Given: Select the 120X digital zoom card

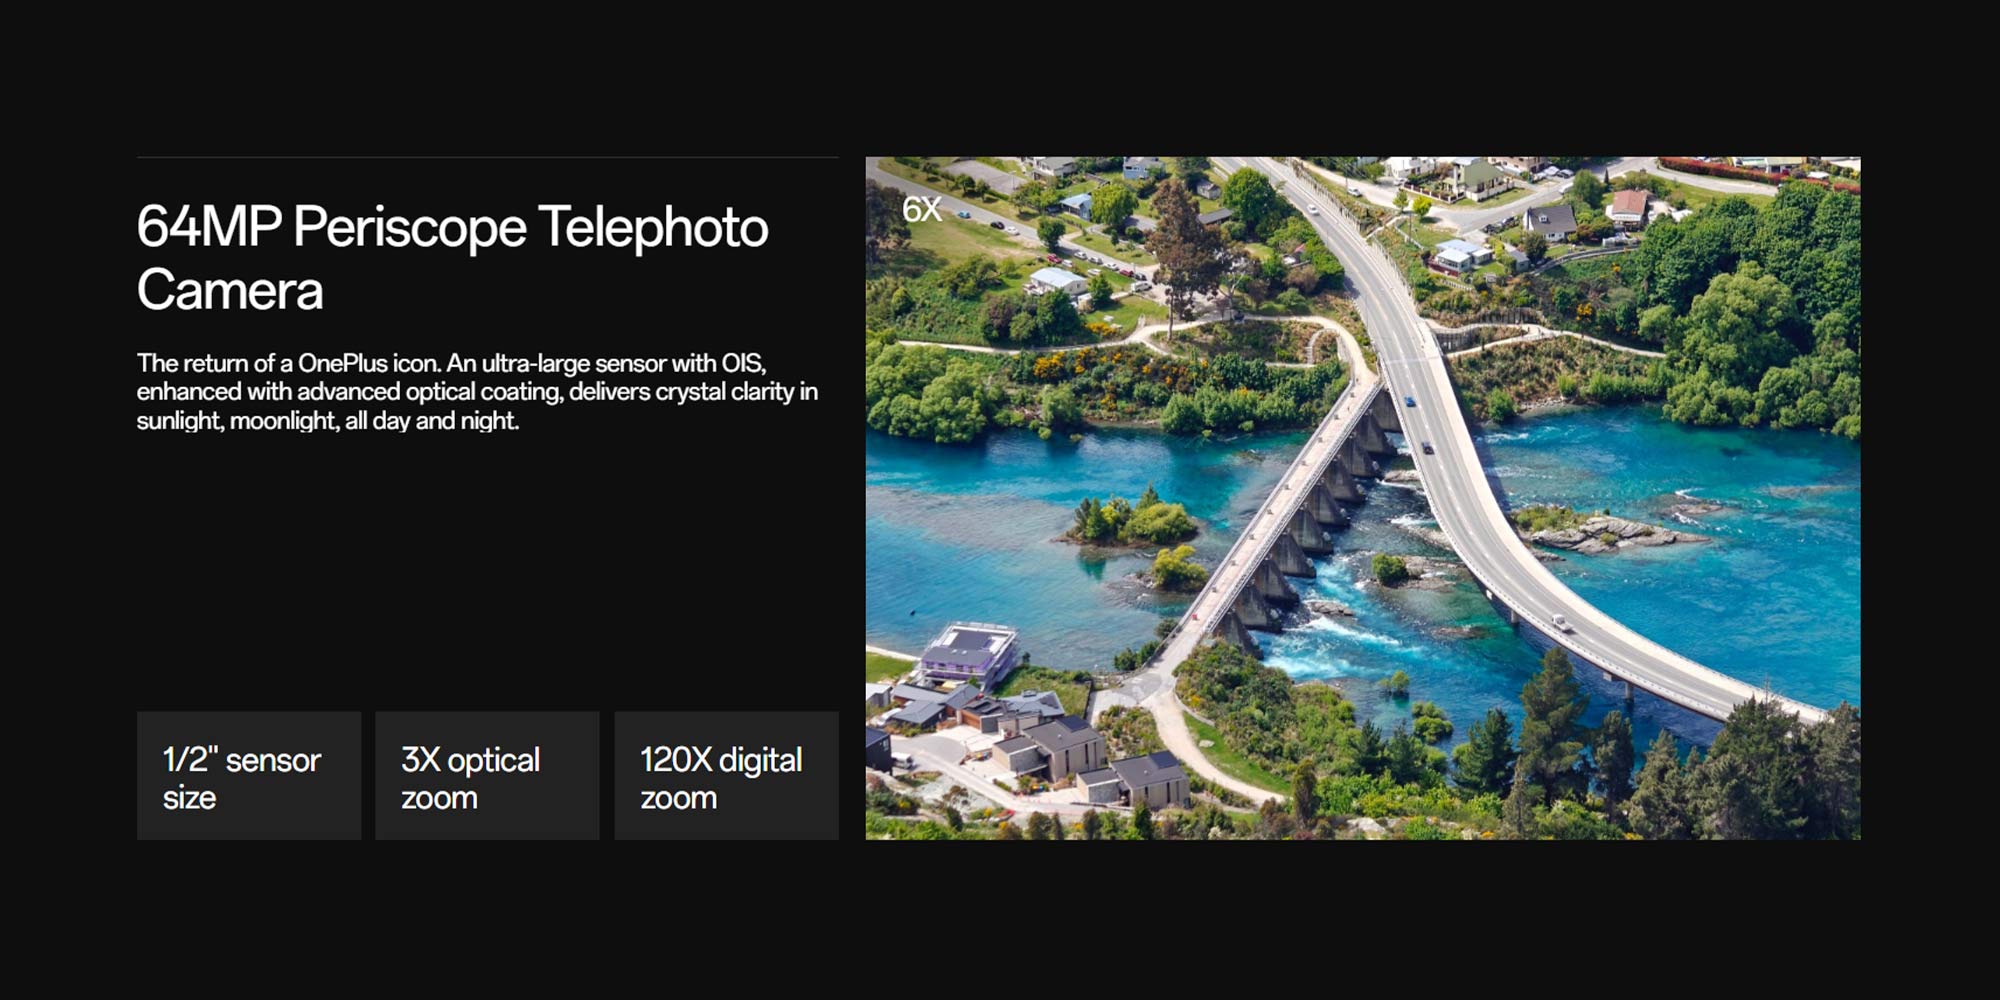Looking at the screenshot, I should 726,776.
